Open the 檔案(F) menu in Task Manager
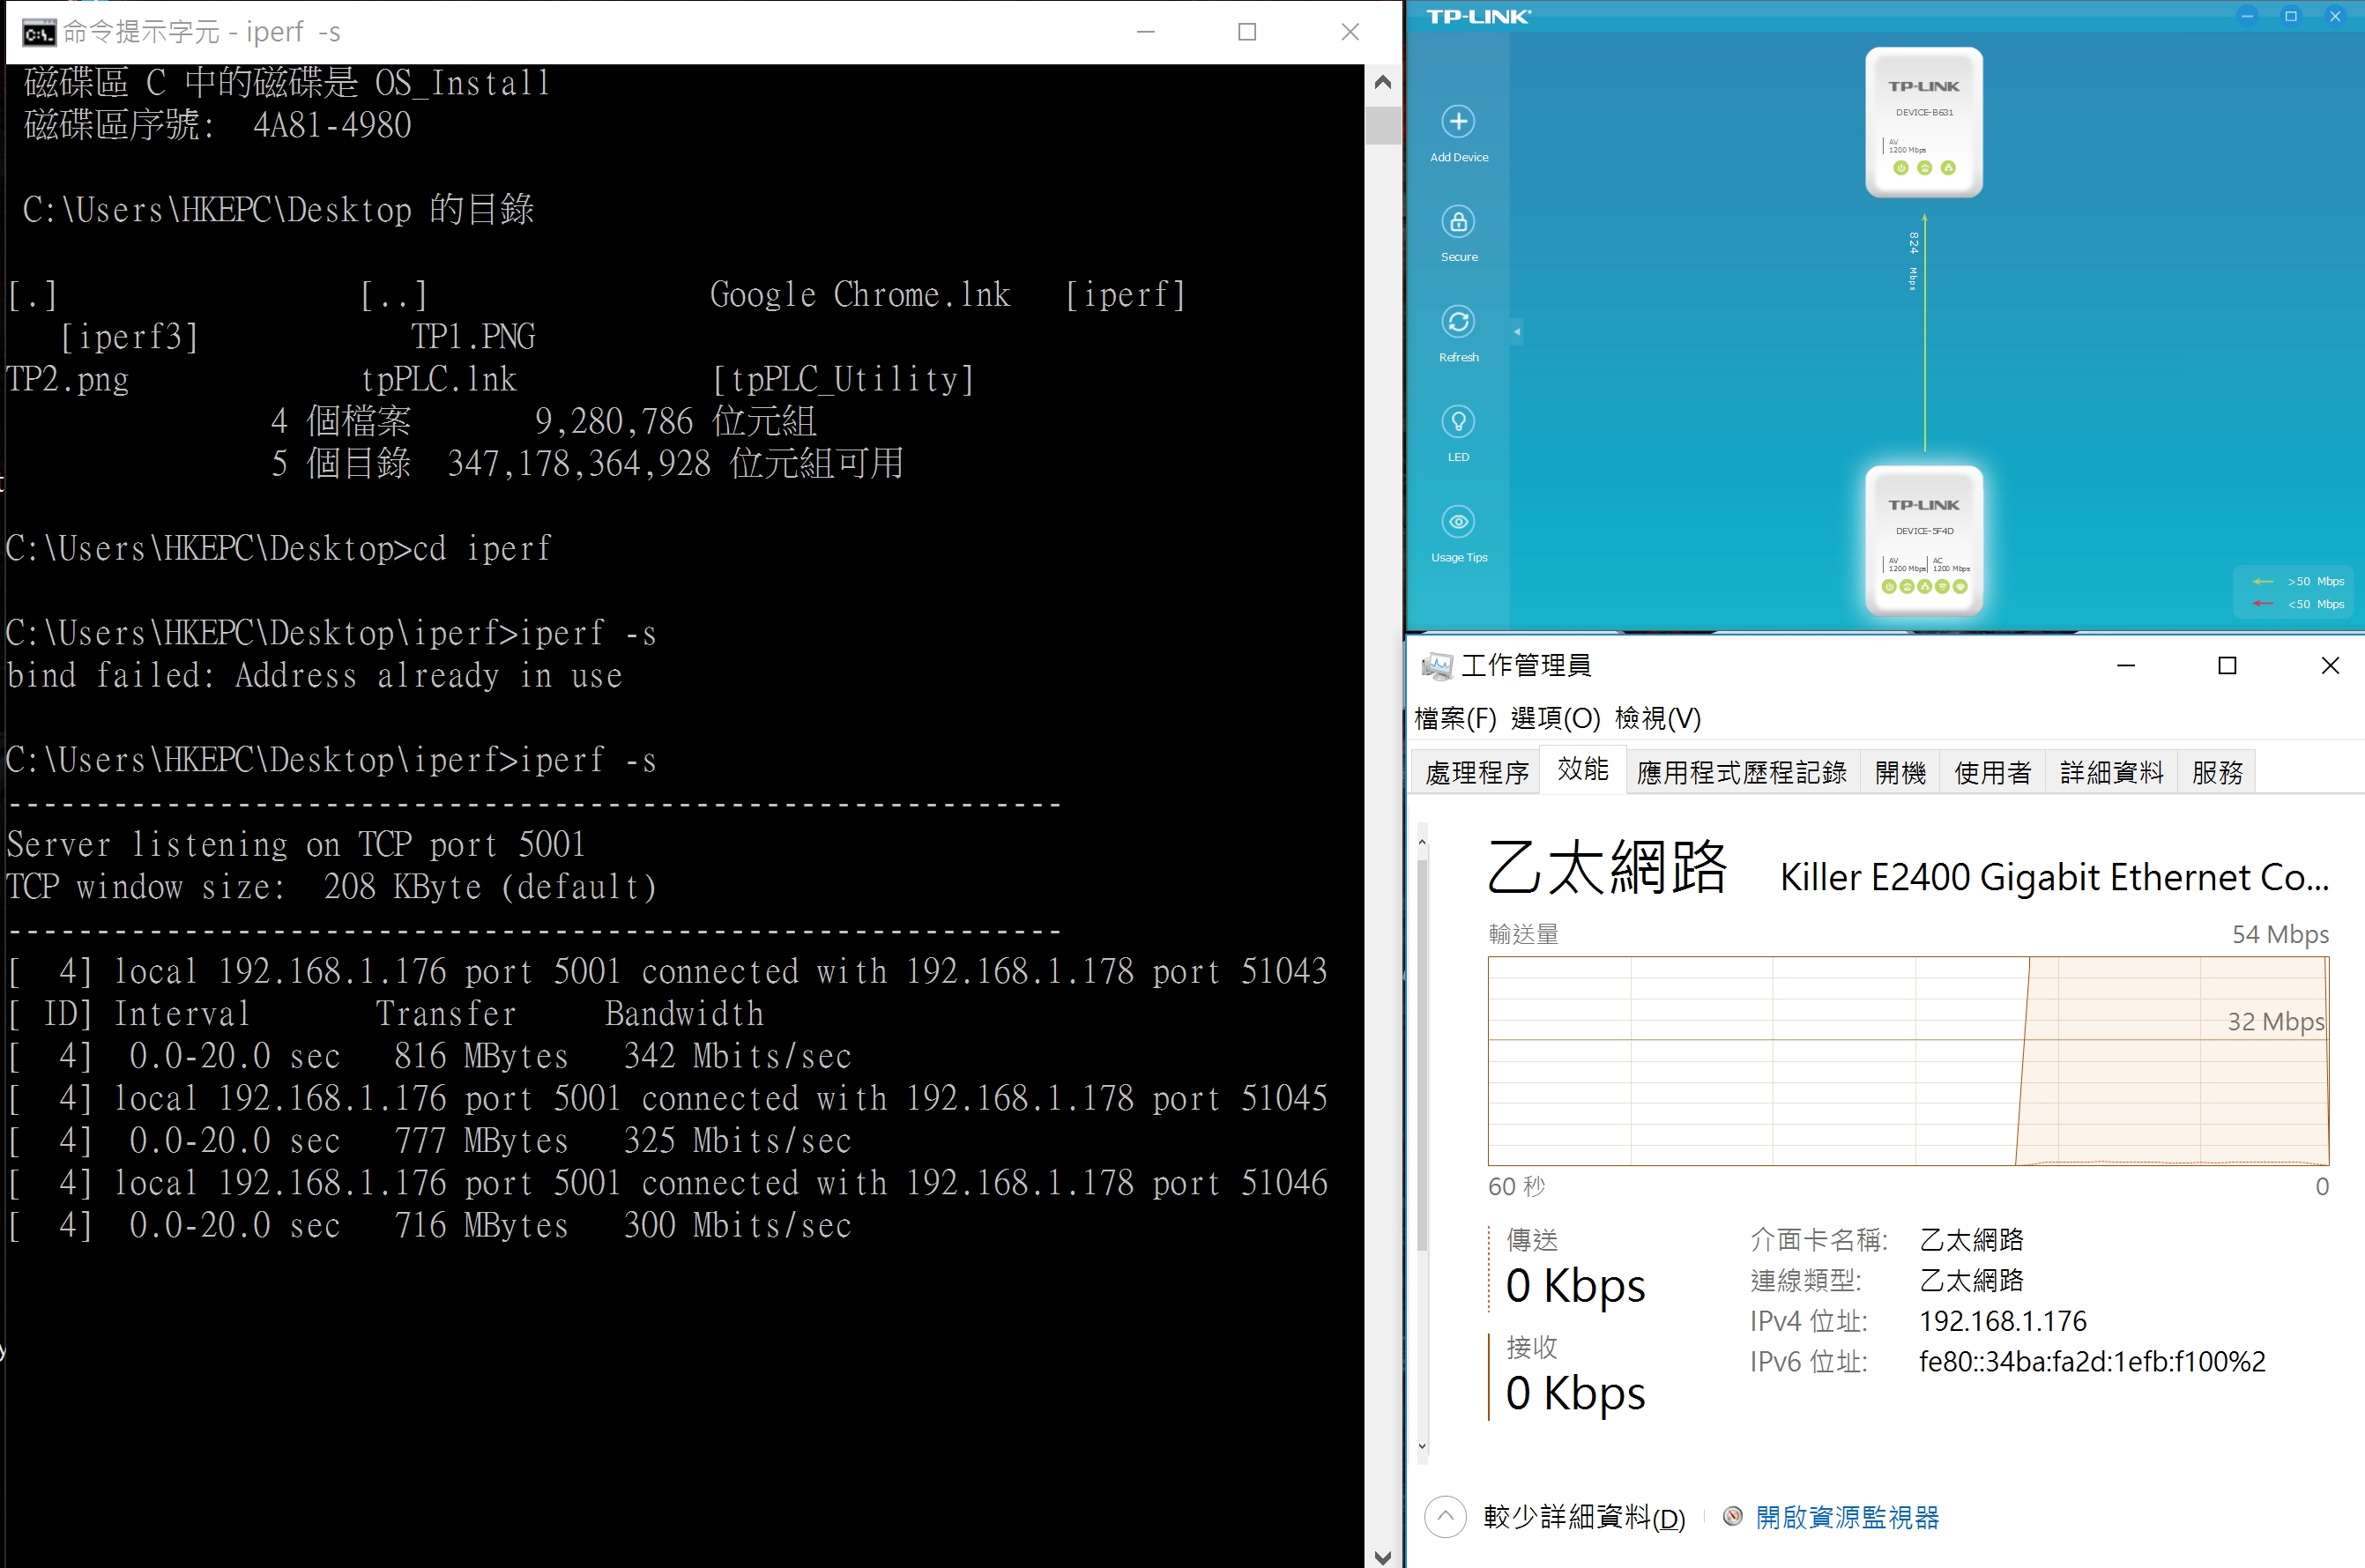Screen dimensions: 2365x1568 click(x=1455, y=718)
